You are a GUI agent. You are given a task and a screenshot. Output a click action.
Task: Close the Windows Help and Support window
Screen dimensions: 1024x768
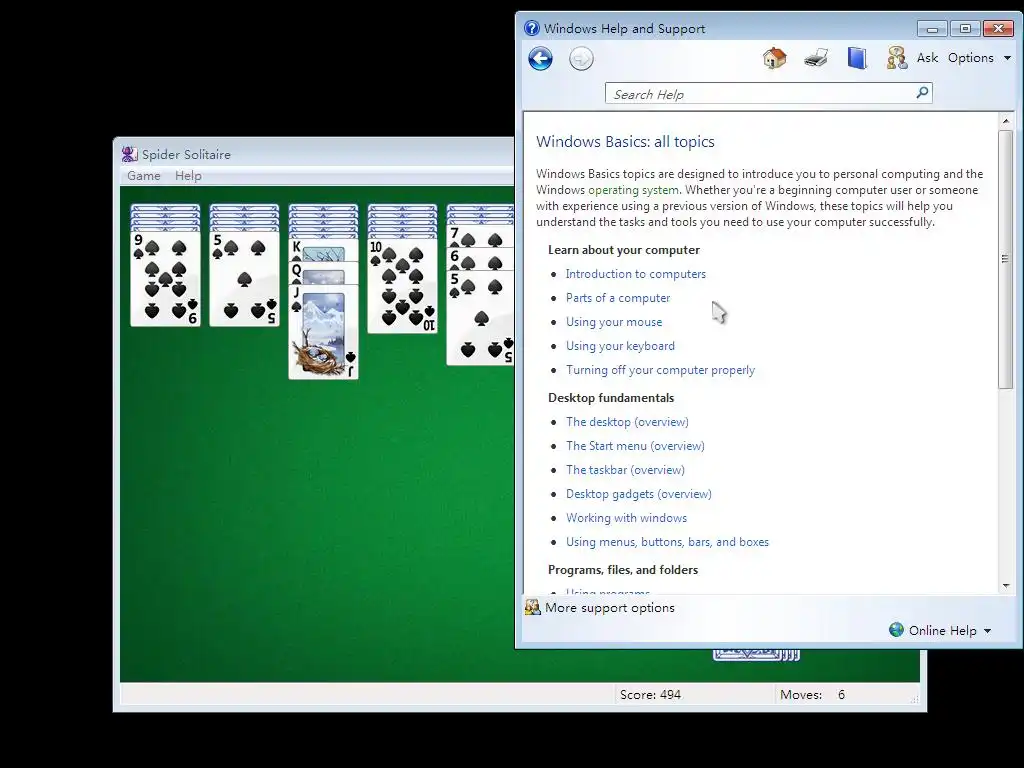click(x=998, y=28)
